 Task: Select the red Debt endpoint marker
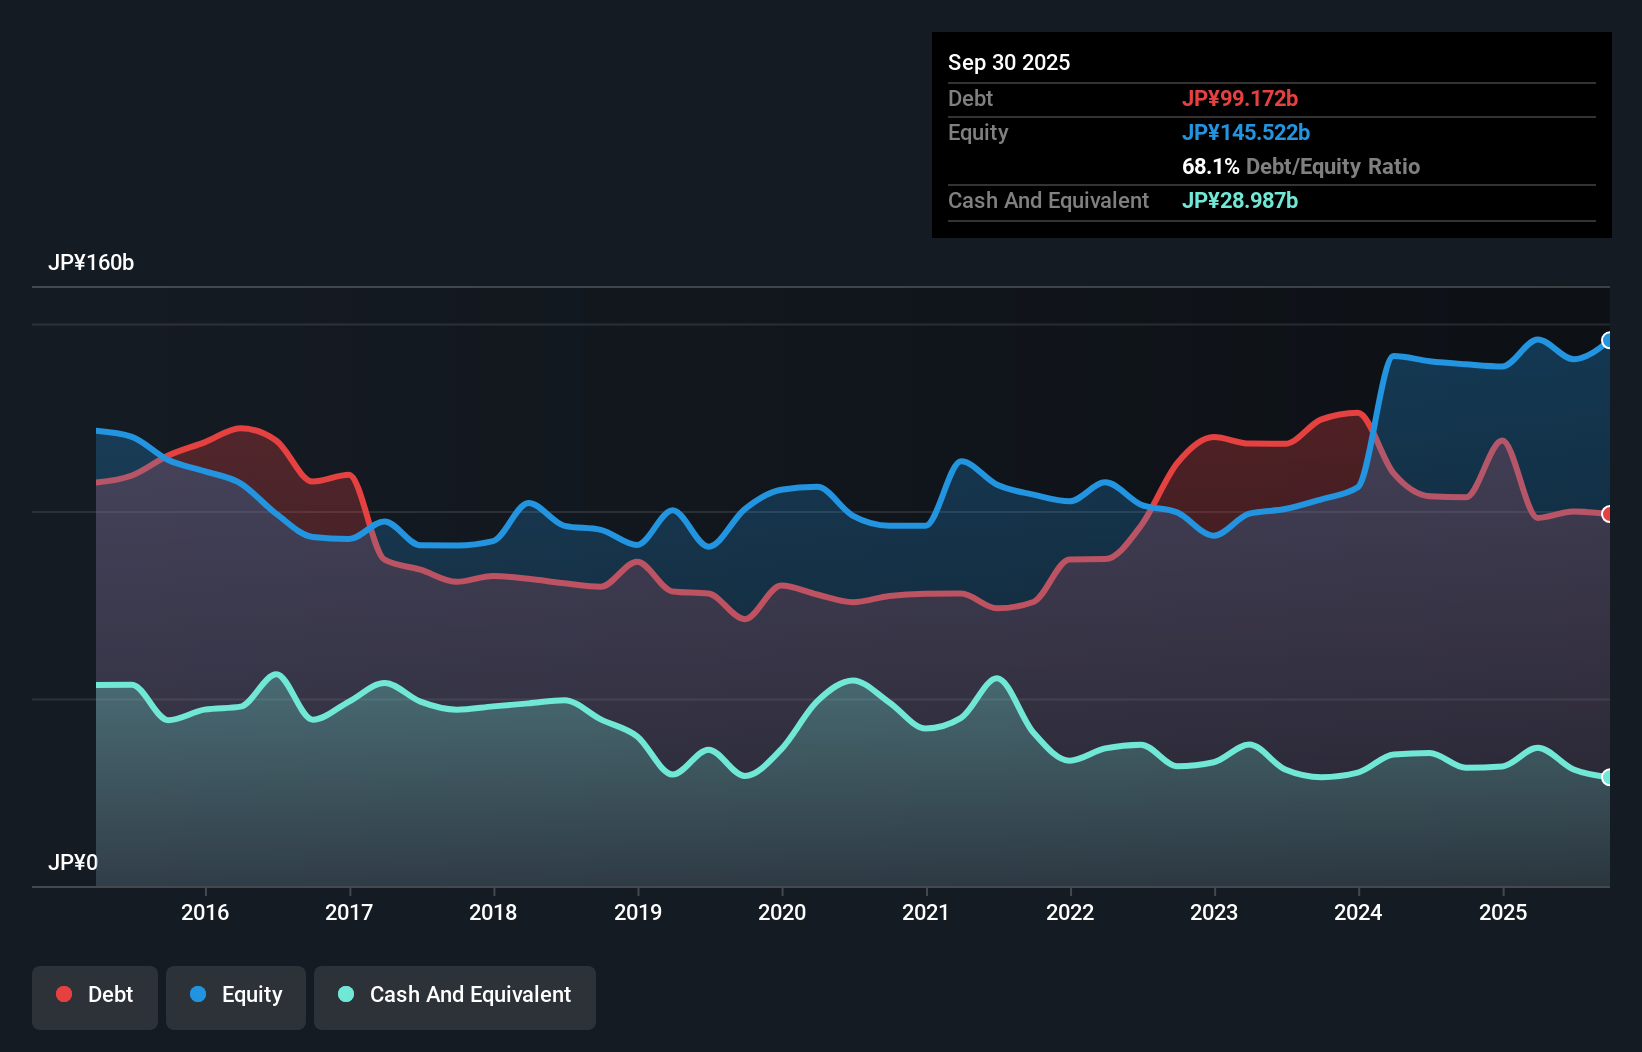click(1608, 514)
